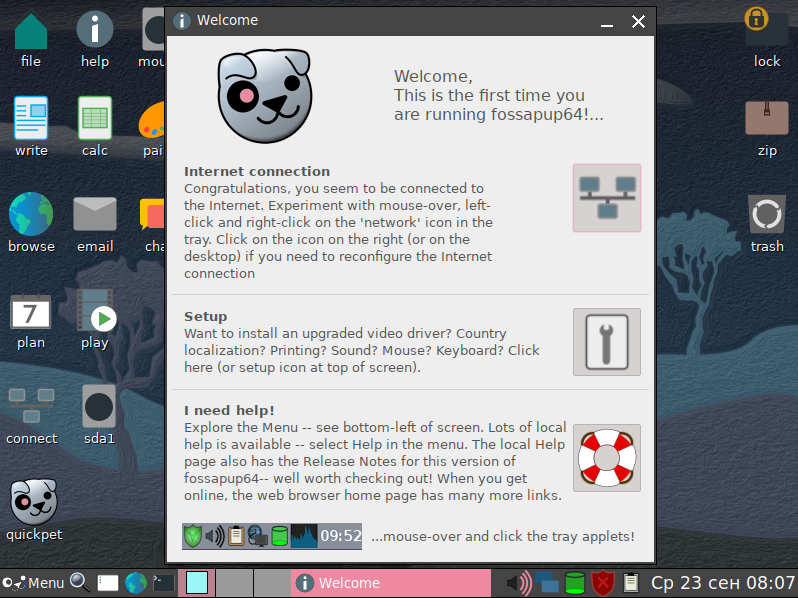Click the show desktop taskbar icon

107,583
